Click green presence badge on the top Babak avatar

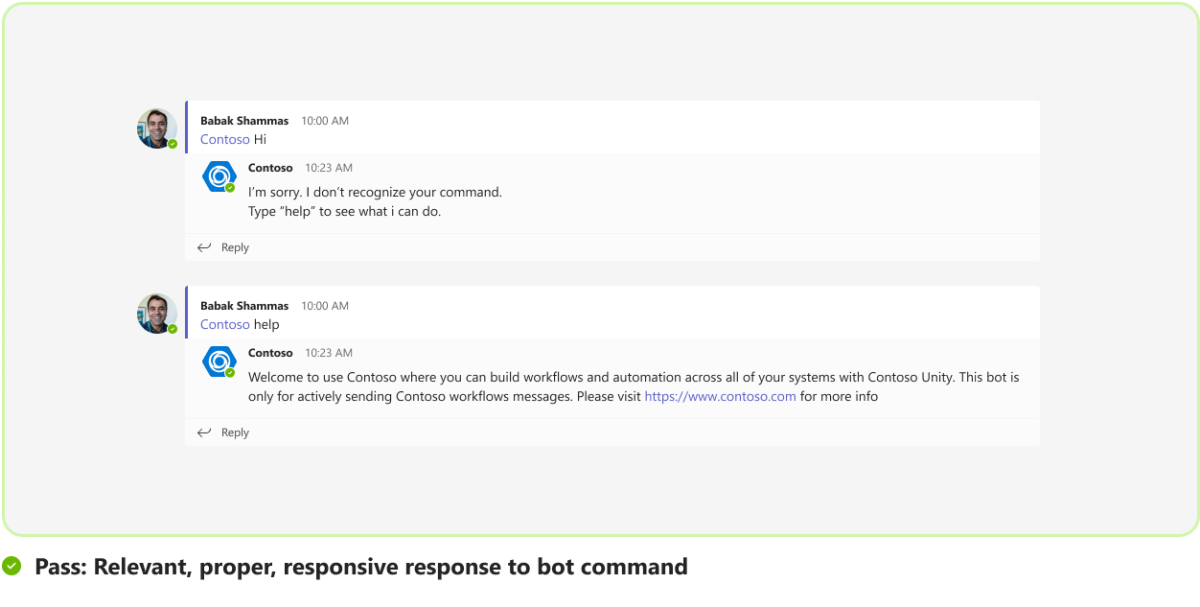[x=172, y=144]
